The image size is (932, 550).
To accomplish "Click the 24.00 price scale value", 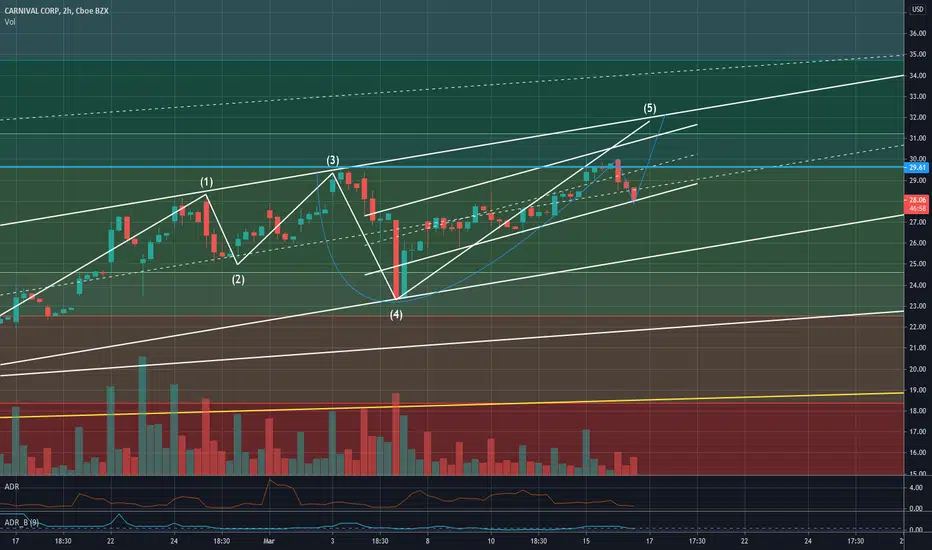I will pos(917,285).
